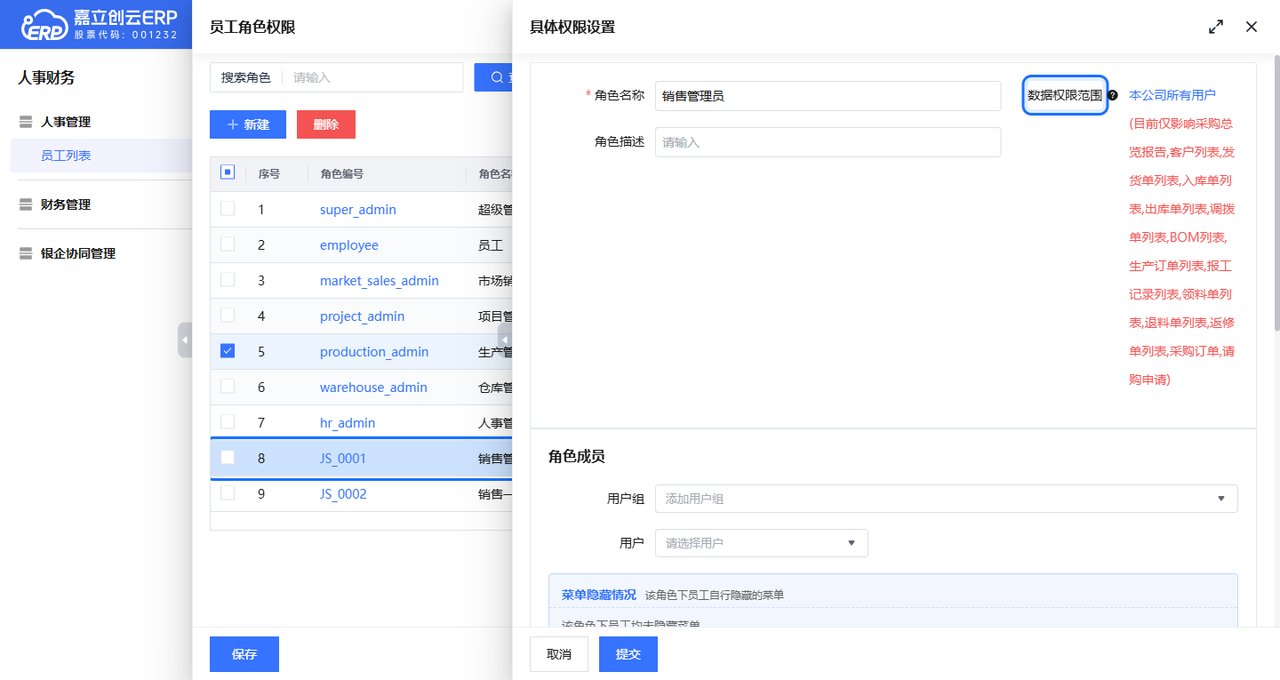The width and height of the screenshot is (1280, 680).
Task: Click the 保存 button
Action: (244, 654)
